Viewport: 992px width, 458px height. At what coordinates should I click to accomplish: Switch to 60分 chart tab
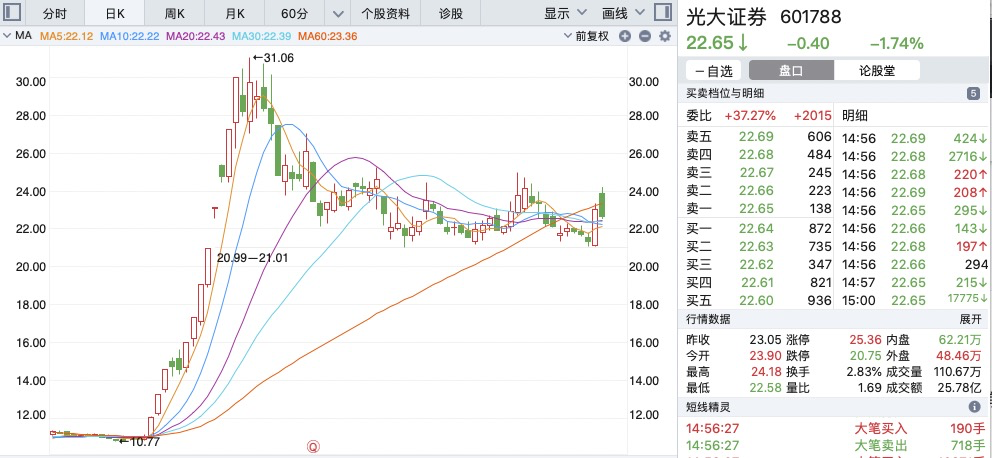coord(294,13)
